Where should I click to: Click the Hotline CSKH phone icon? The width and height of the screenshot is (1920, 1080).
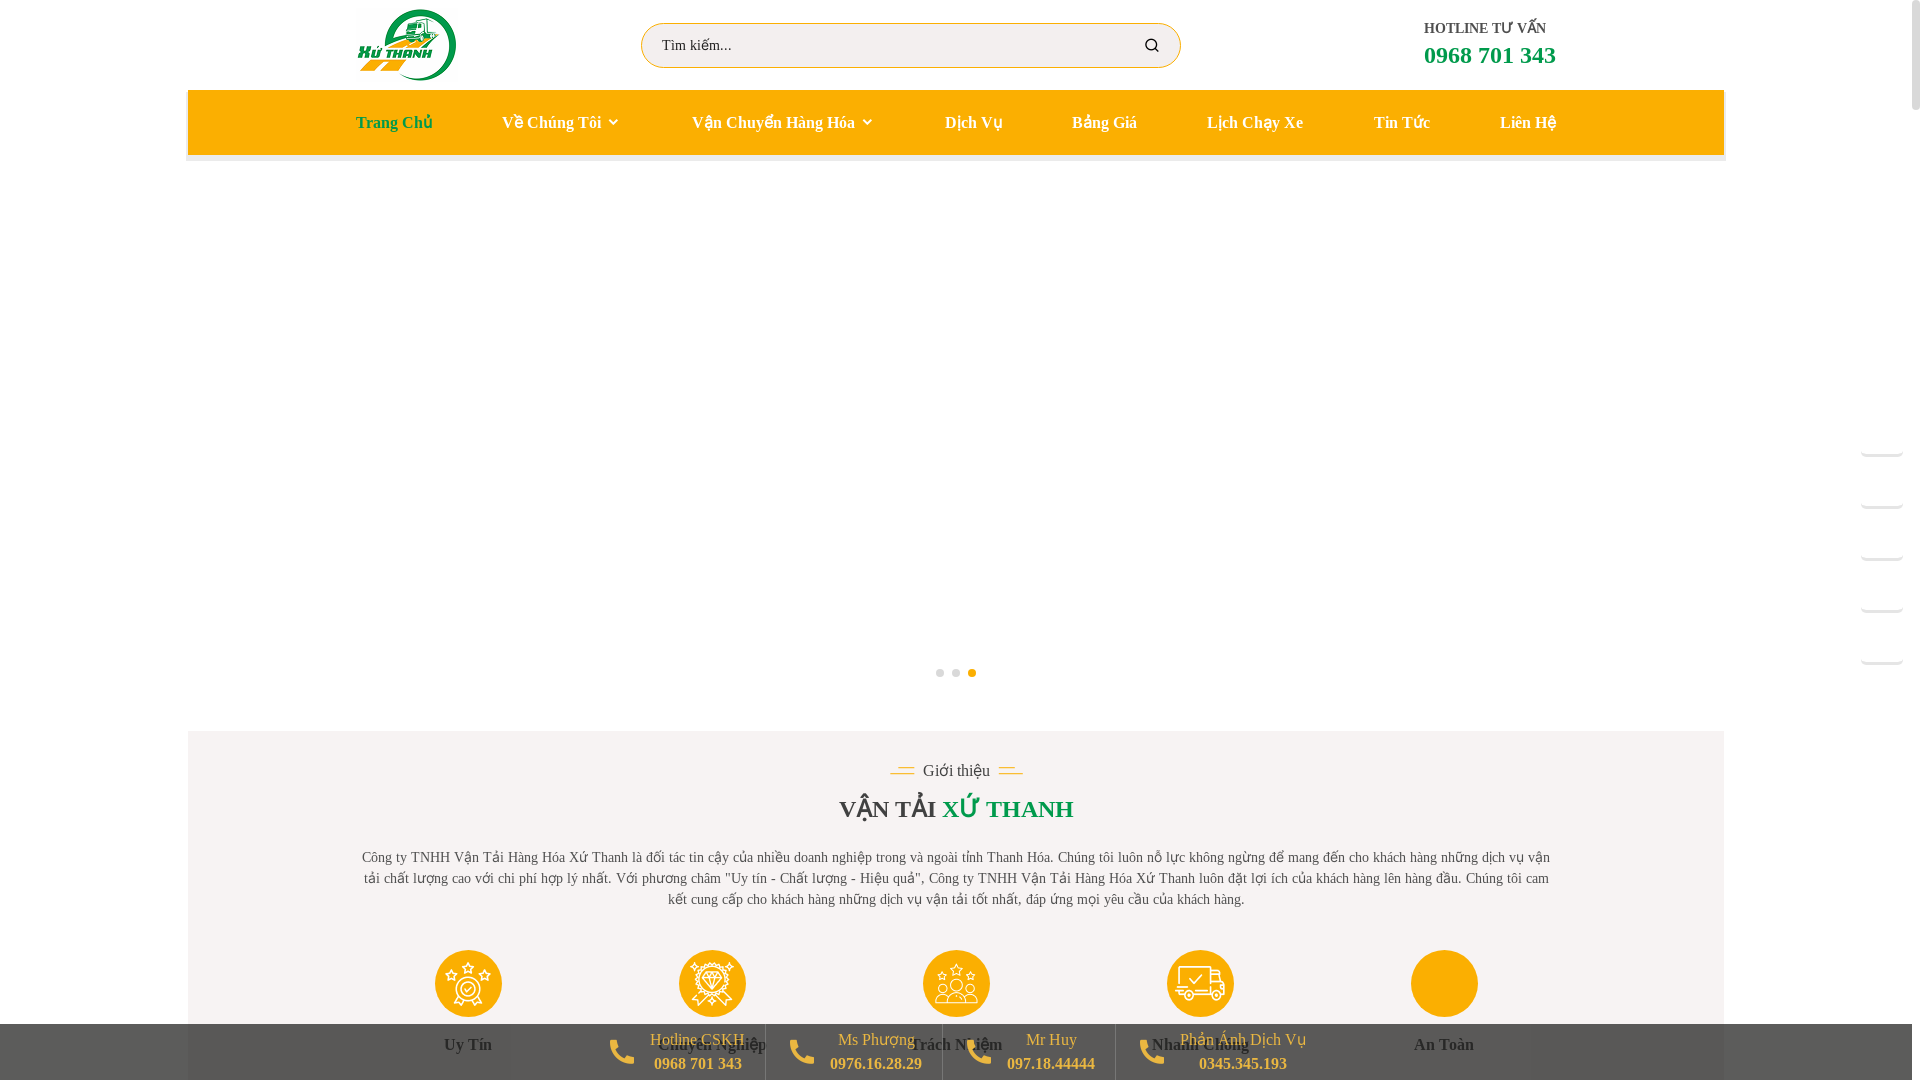[x=622, y=1052]
